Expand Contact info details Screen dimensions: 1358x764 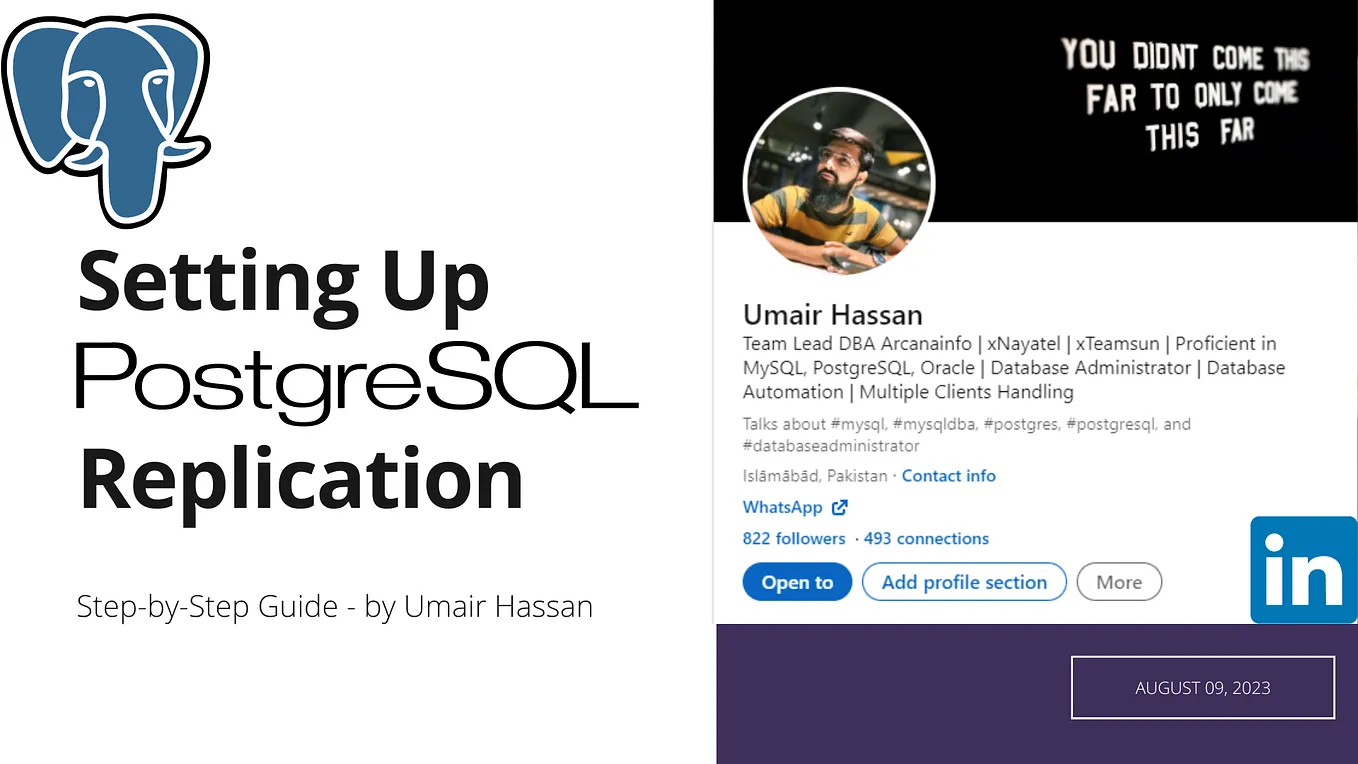(948, 476)
